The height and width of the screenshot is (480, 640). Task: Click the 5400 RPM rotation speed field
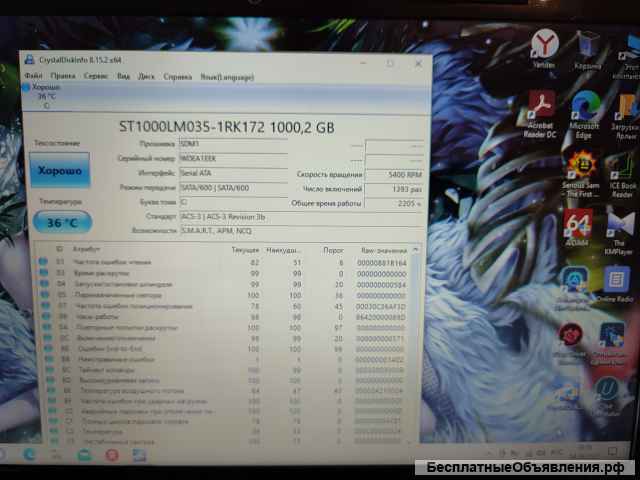(x=394, y=175)
